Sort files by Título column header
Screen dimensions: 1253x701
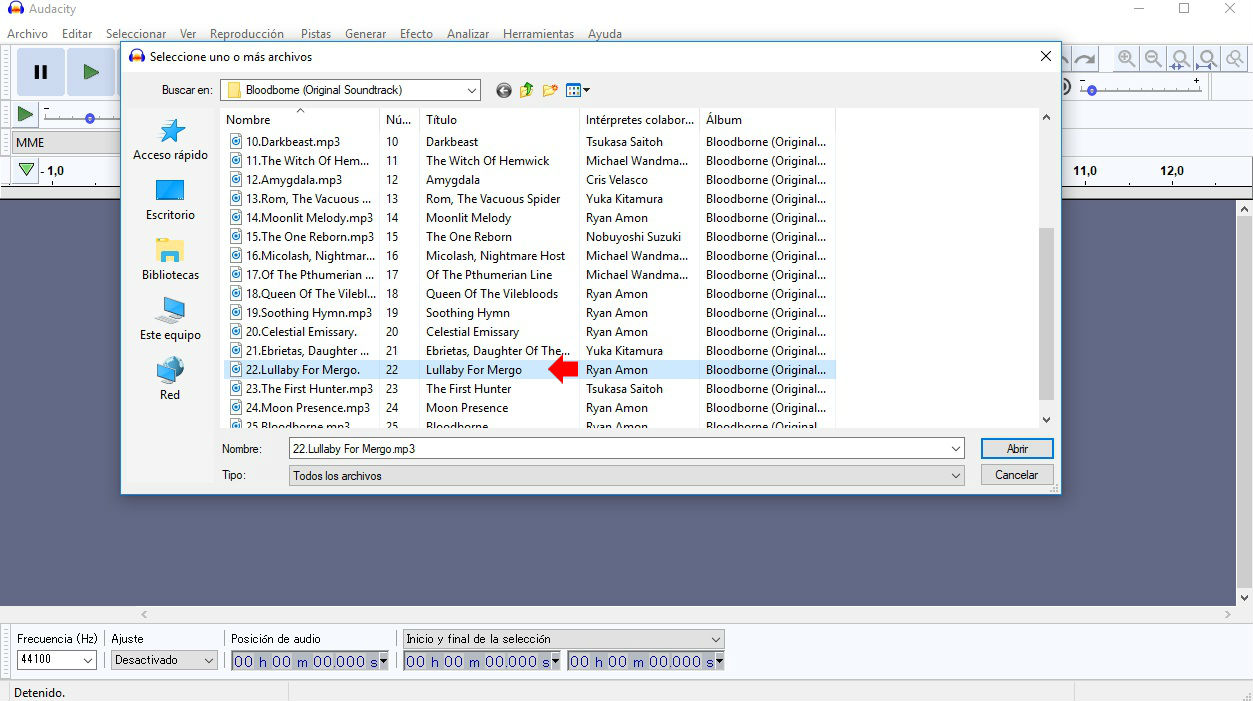(x=442, y=120)
